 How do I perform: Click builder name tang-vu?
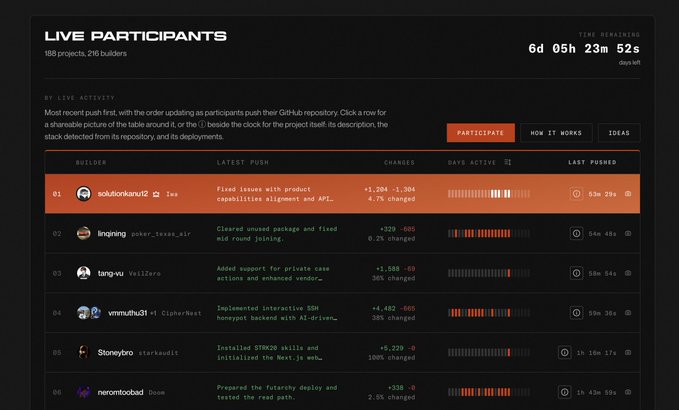110,273
